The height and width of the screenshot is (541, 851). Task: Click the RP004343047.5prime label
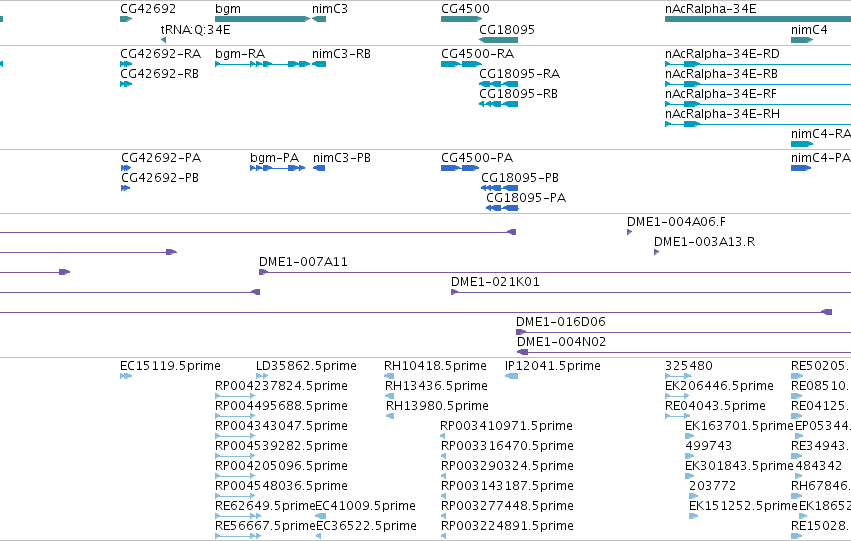coord(281,427)
